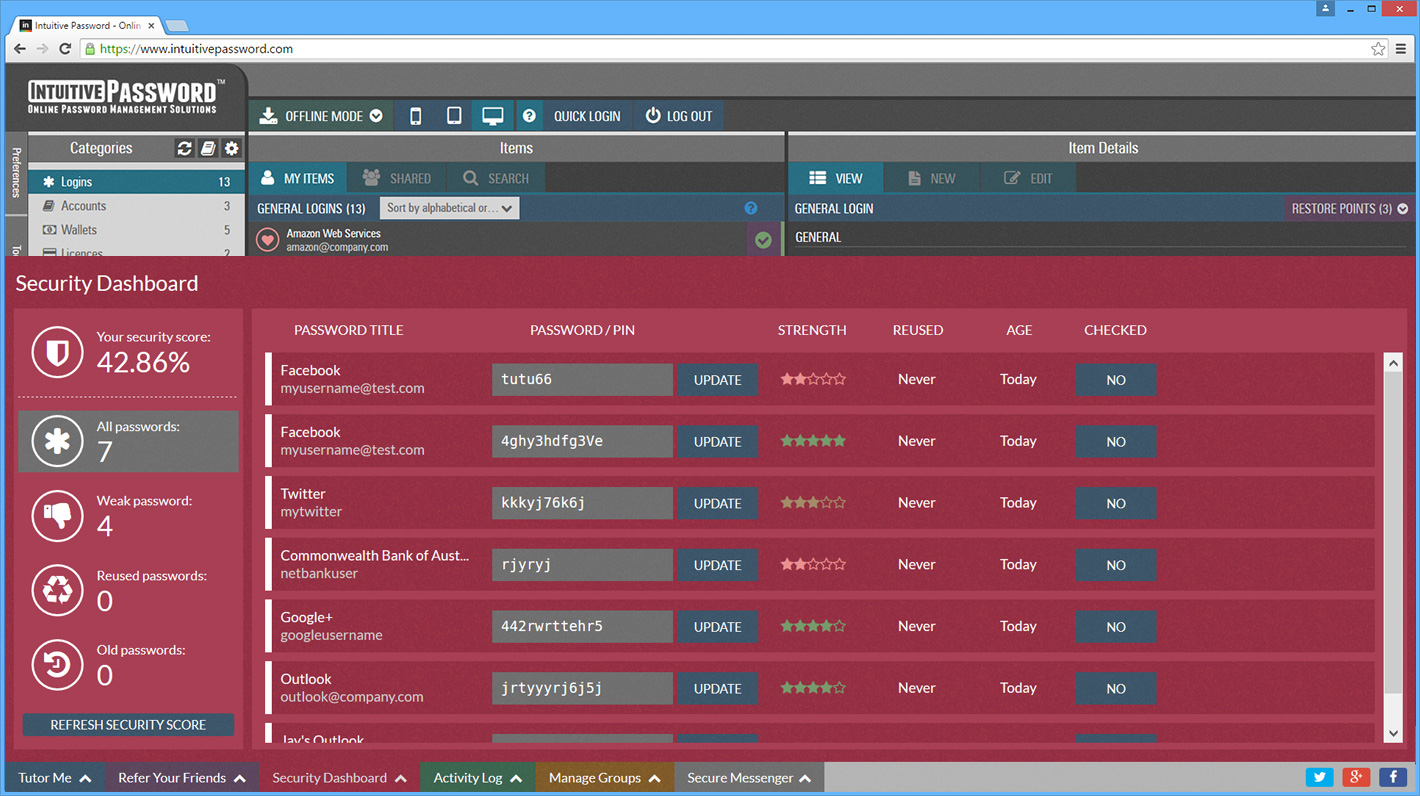Open the New tab in Item Details
The height and width of the screenshot is (796, 1420).
coord(932,178)
